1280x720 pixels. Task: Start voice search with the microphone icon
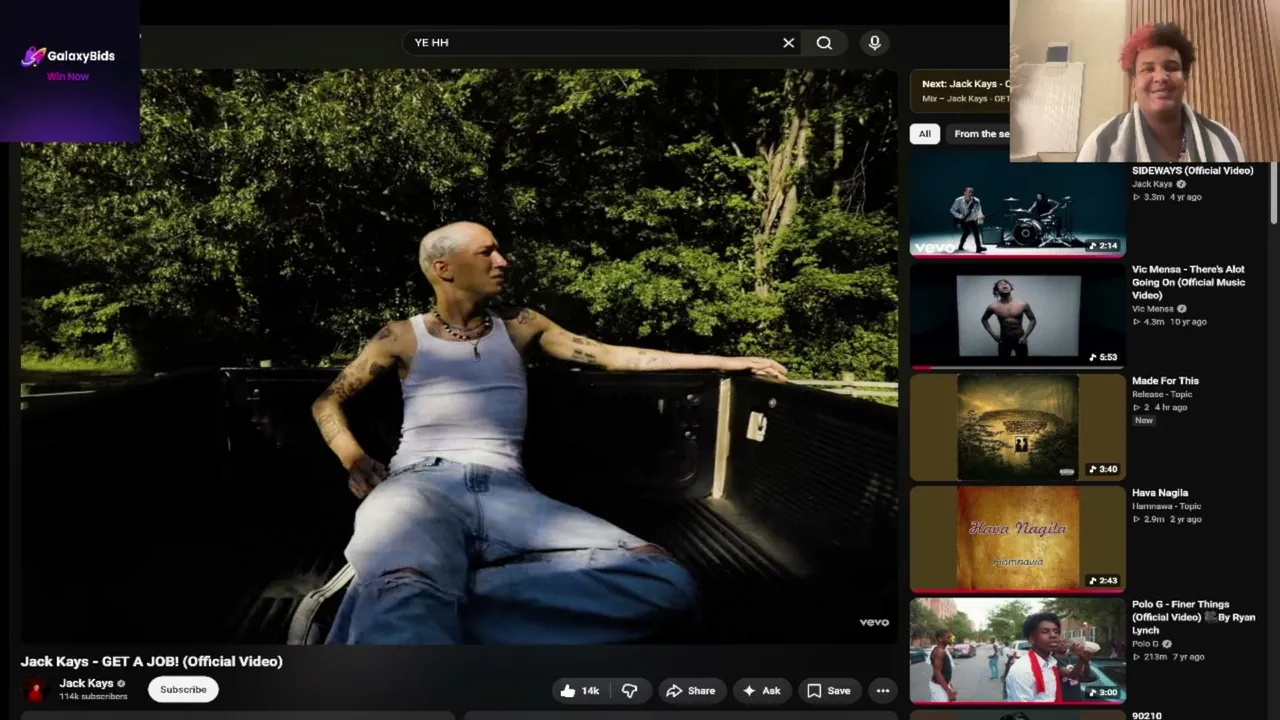[x=875, y=43]
